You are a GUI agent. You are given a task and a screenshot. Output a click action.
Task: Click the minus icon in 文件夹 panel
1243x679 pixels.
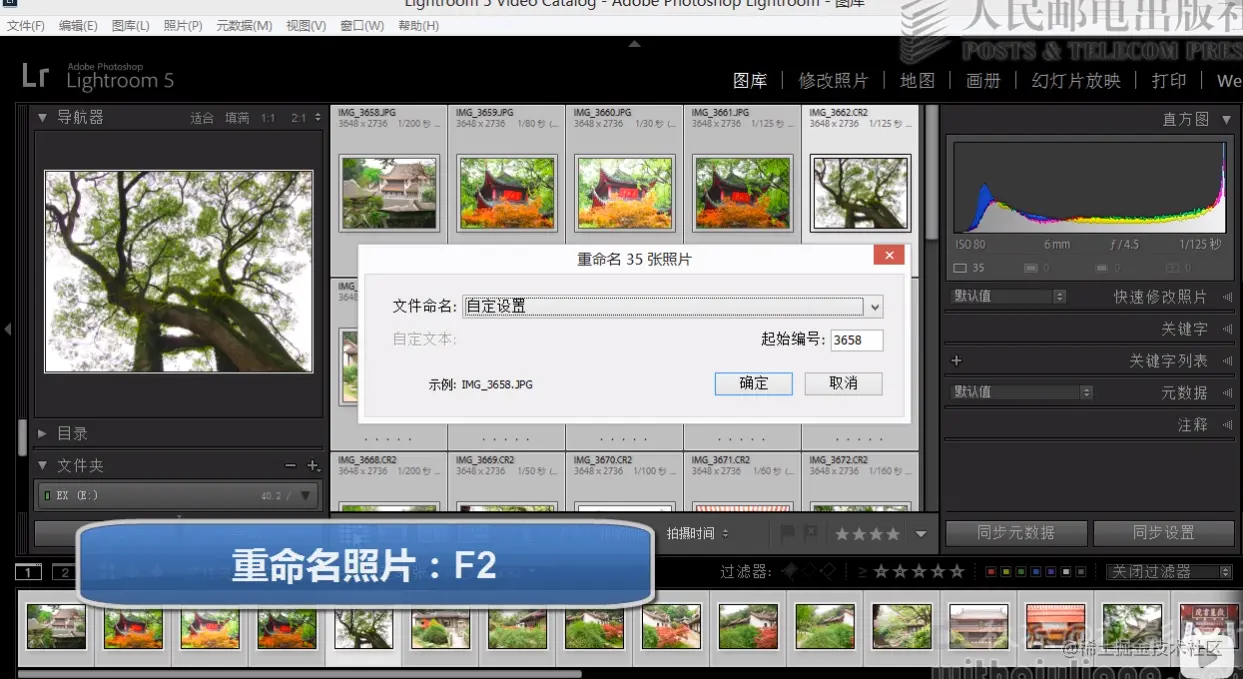tap(290, 465)
